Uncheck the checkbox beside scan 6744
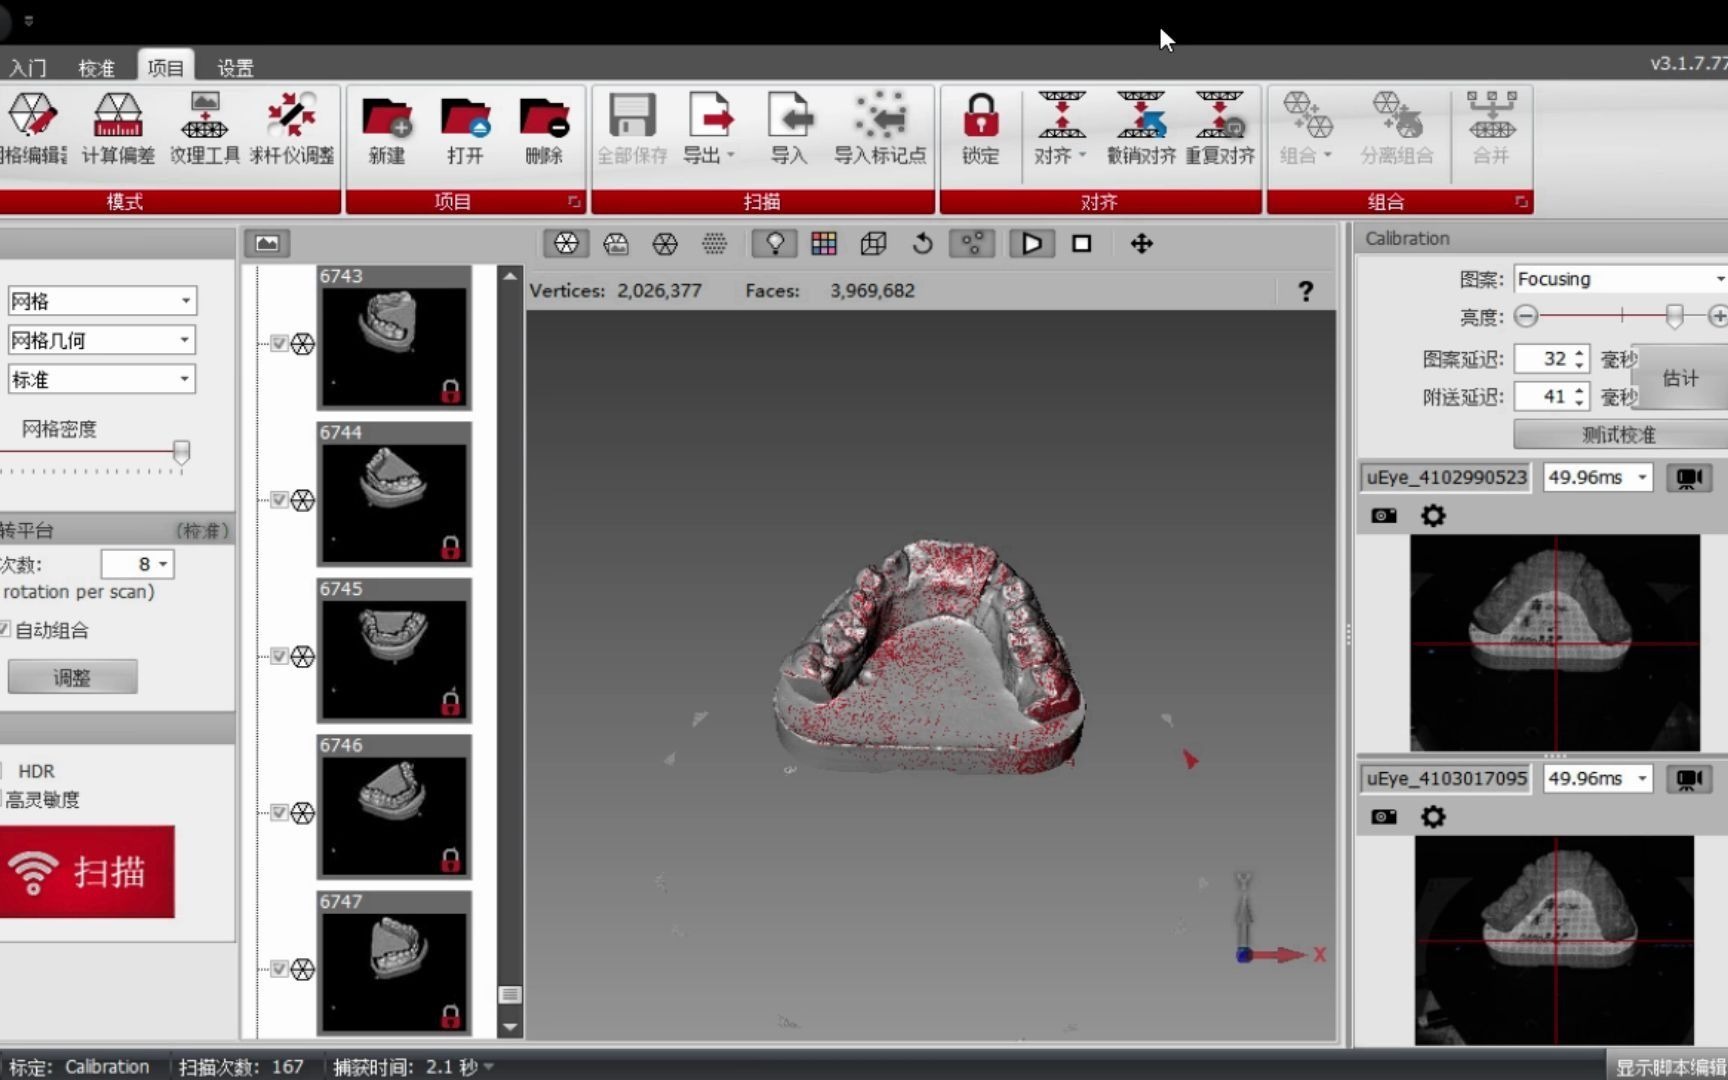The image size is (1728, 1080). pos(279,500)
